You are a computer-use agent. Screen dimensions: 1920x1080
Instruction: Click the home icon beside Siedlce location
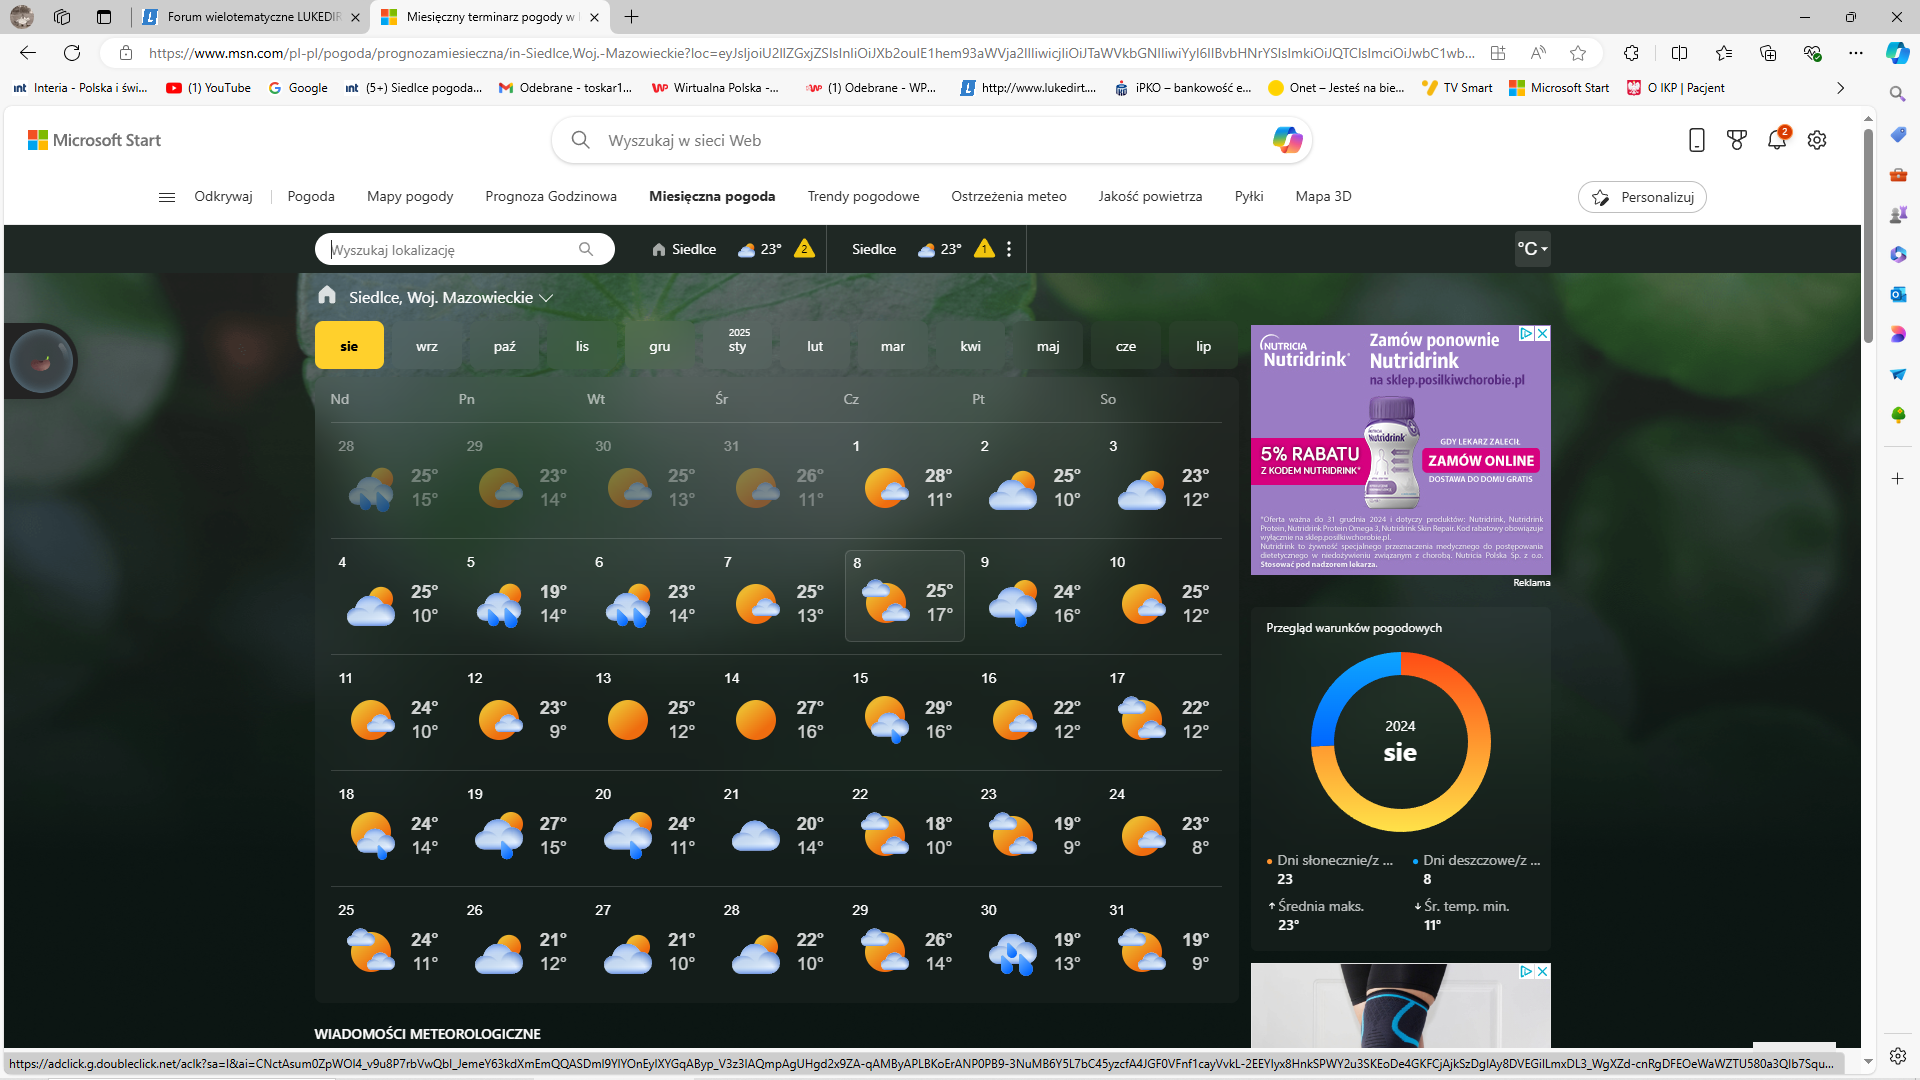pyautogui.click(x=659, y=249)
